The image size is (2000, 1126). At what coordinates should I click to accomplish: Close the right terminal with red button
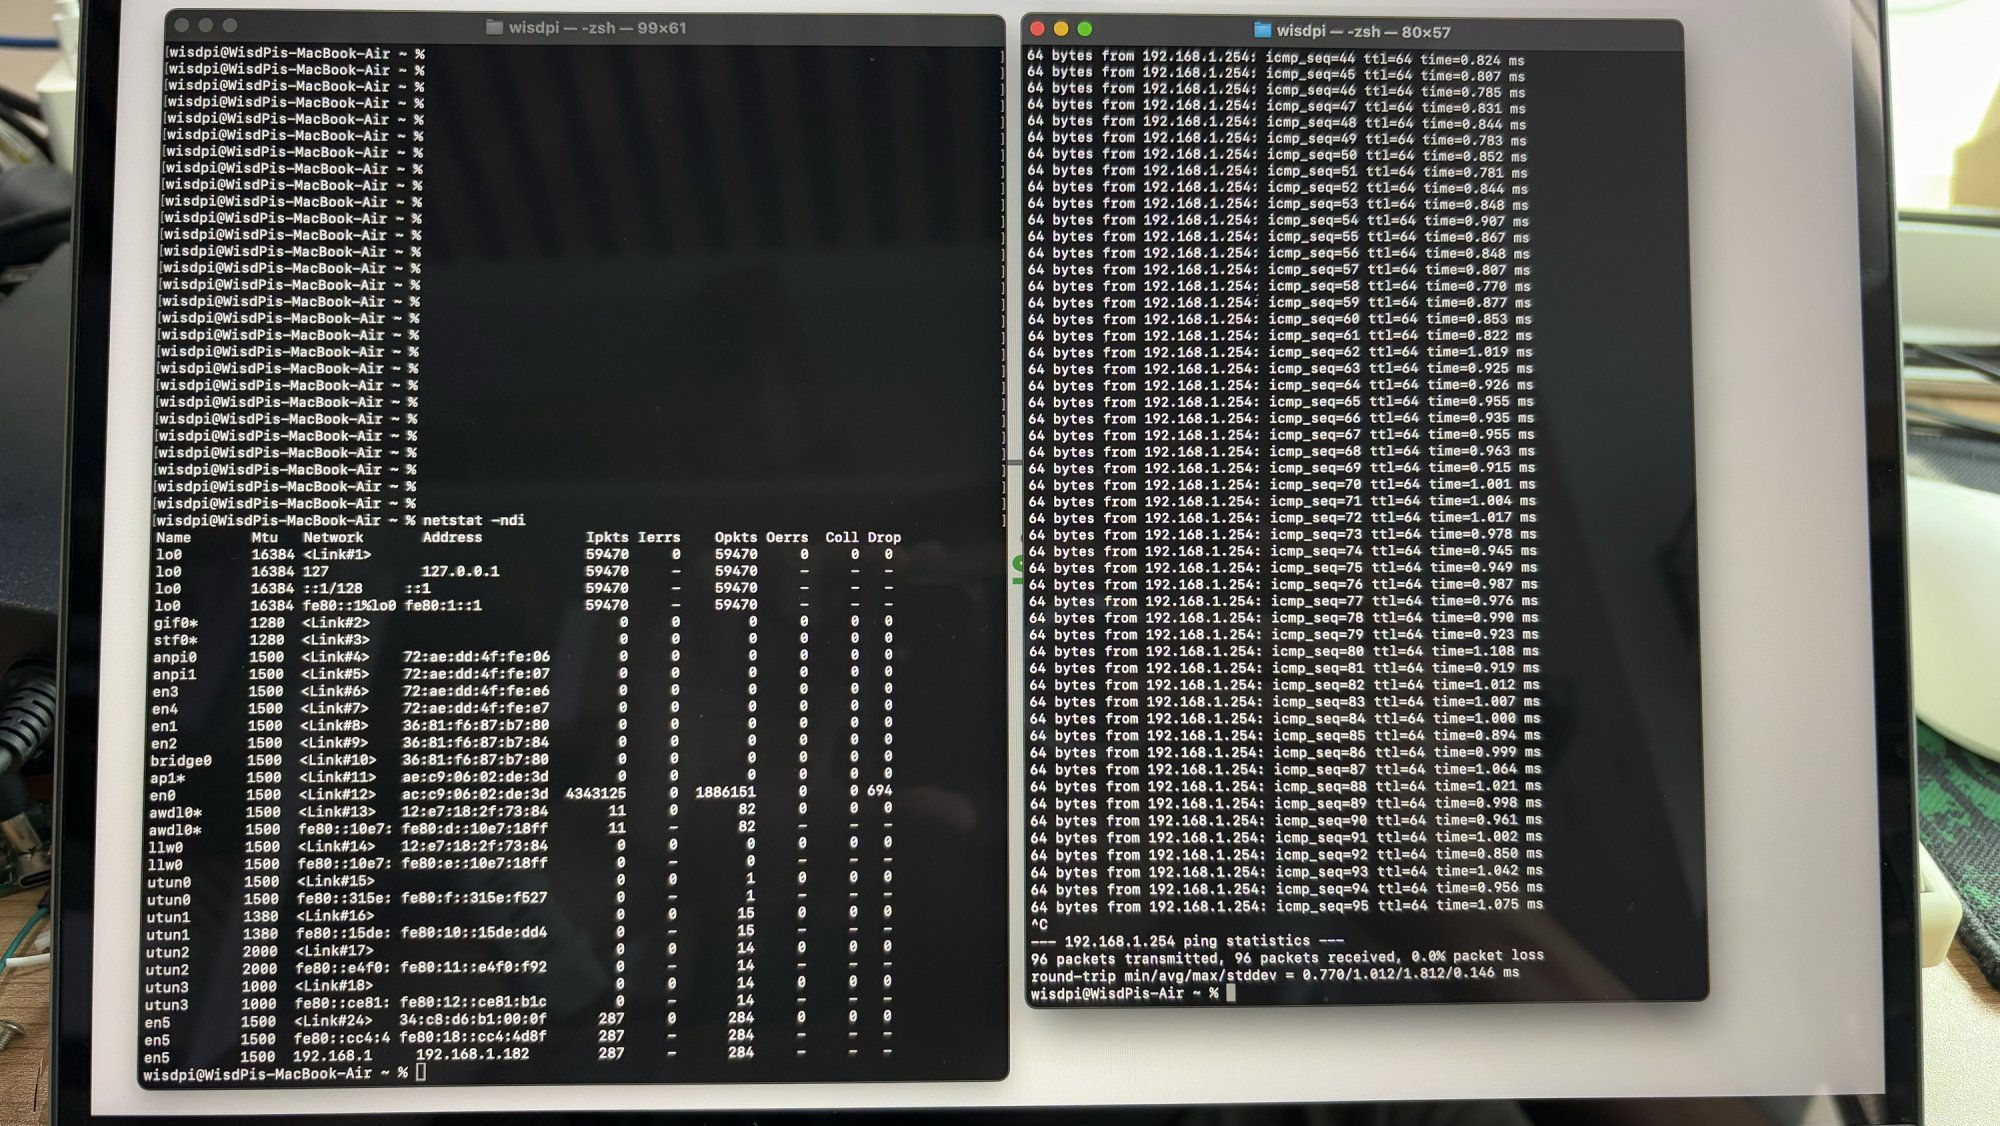1037,30
